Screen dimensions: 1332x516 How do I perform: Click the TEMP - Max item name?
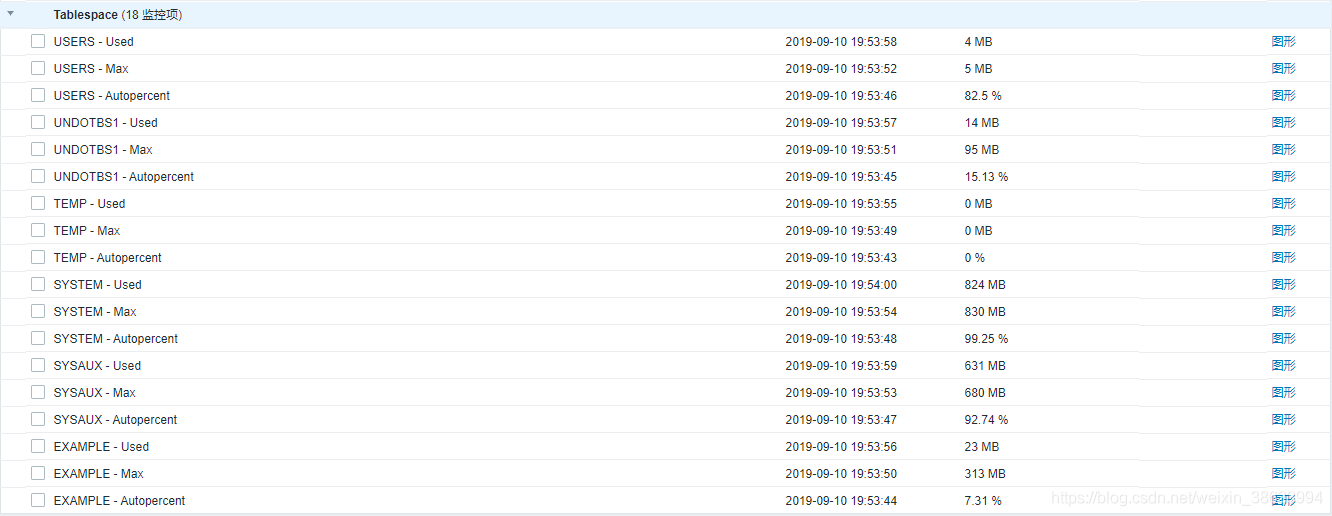coord(86,231)
